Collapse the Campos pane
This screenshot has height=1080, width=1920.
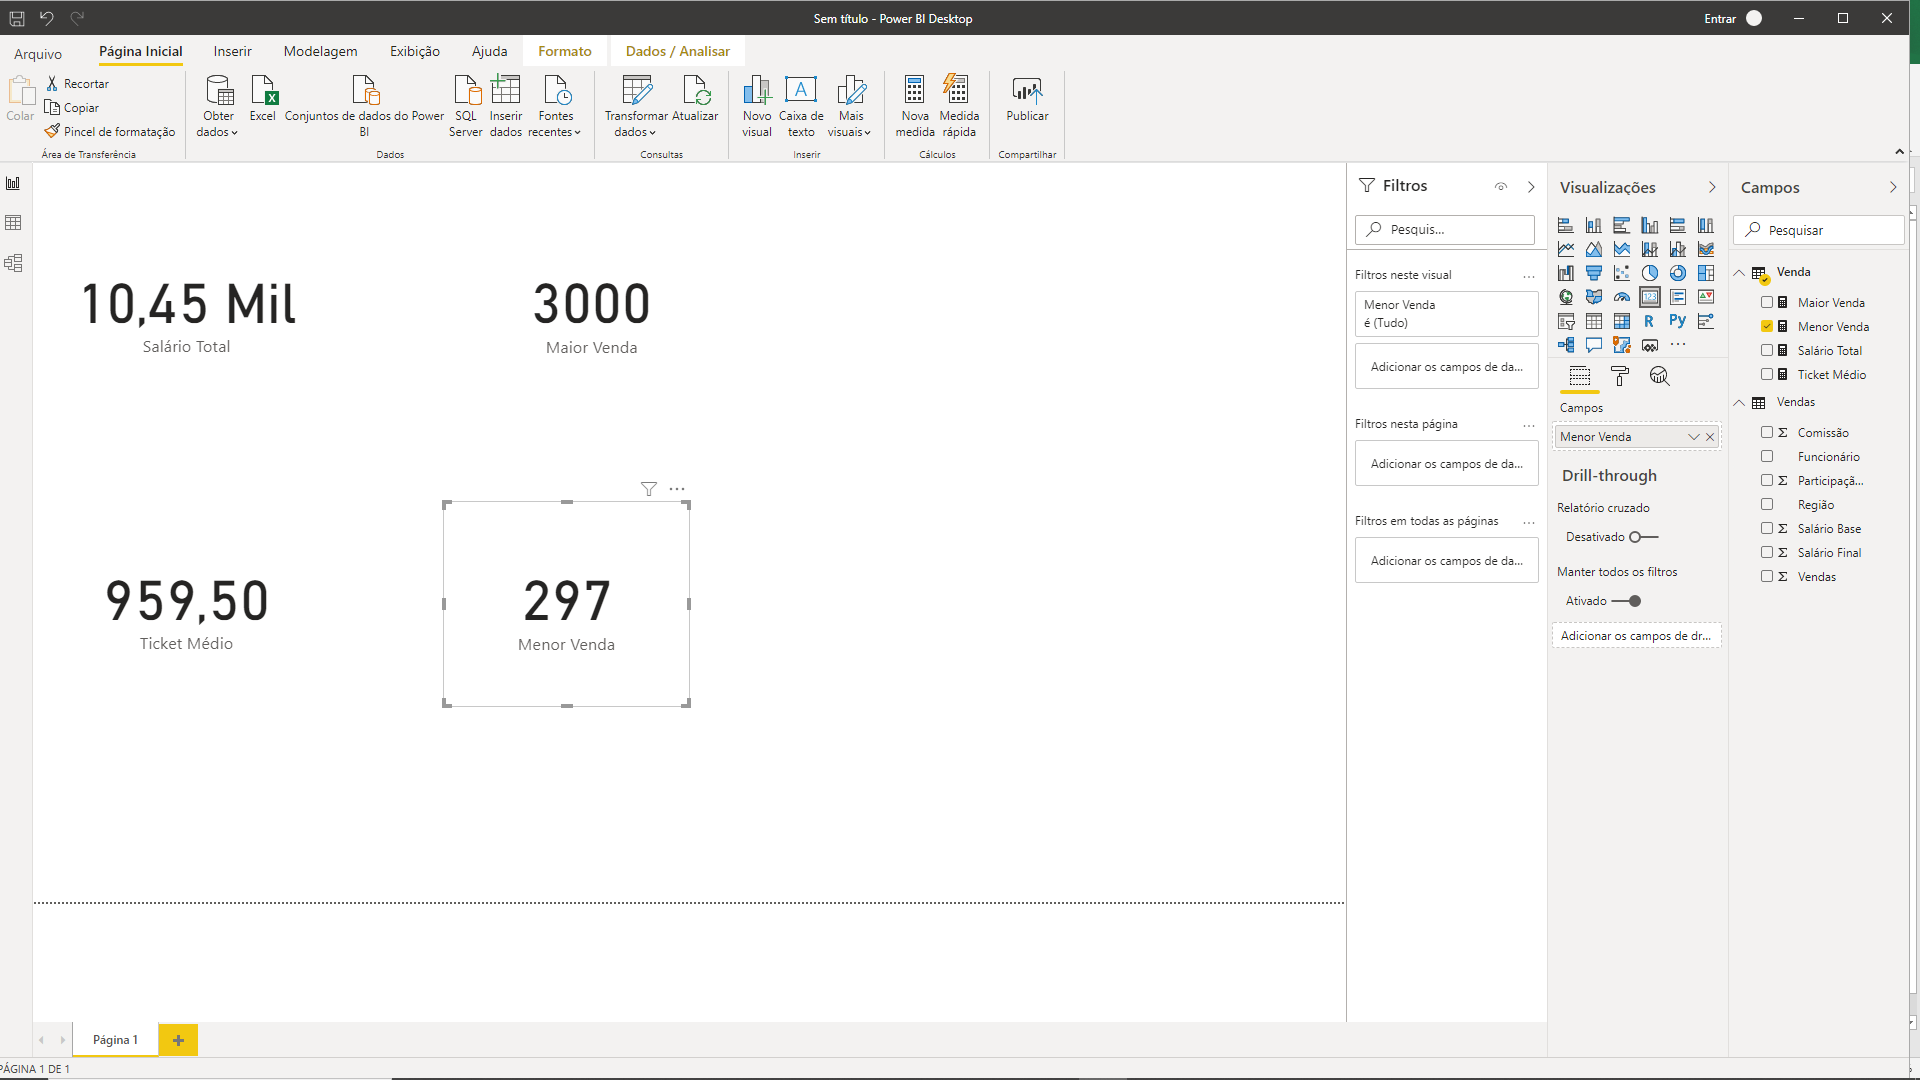[x=1893, y=187]
